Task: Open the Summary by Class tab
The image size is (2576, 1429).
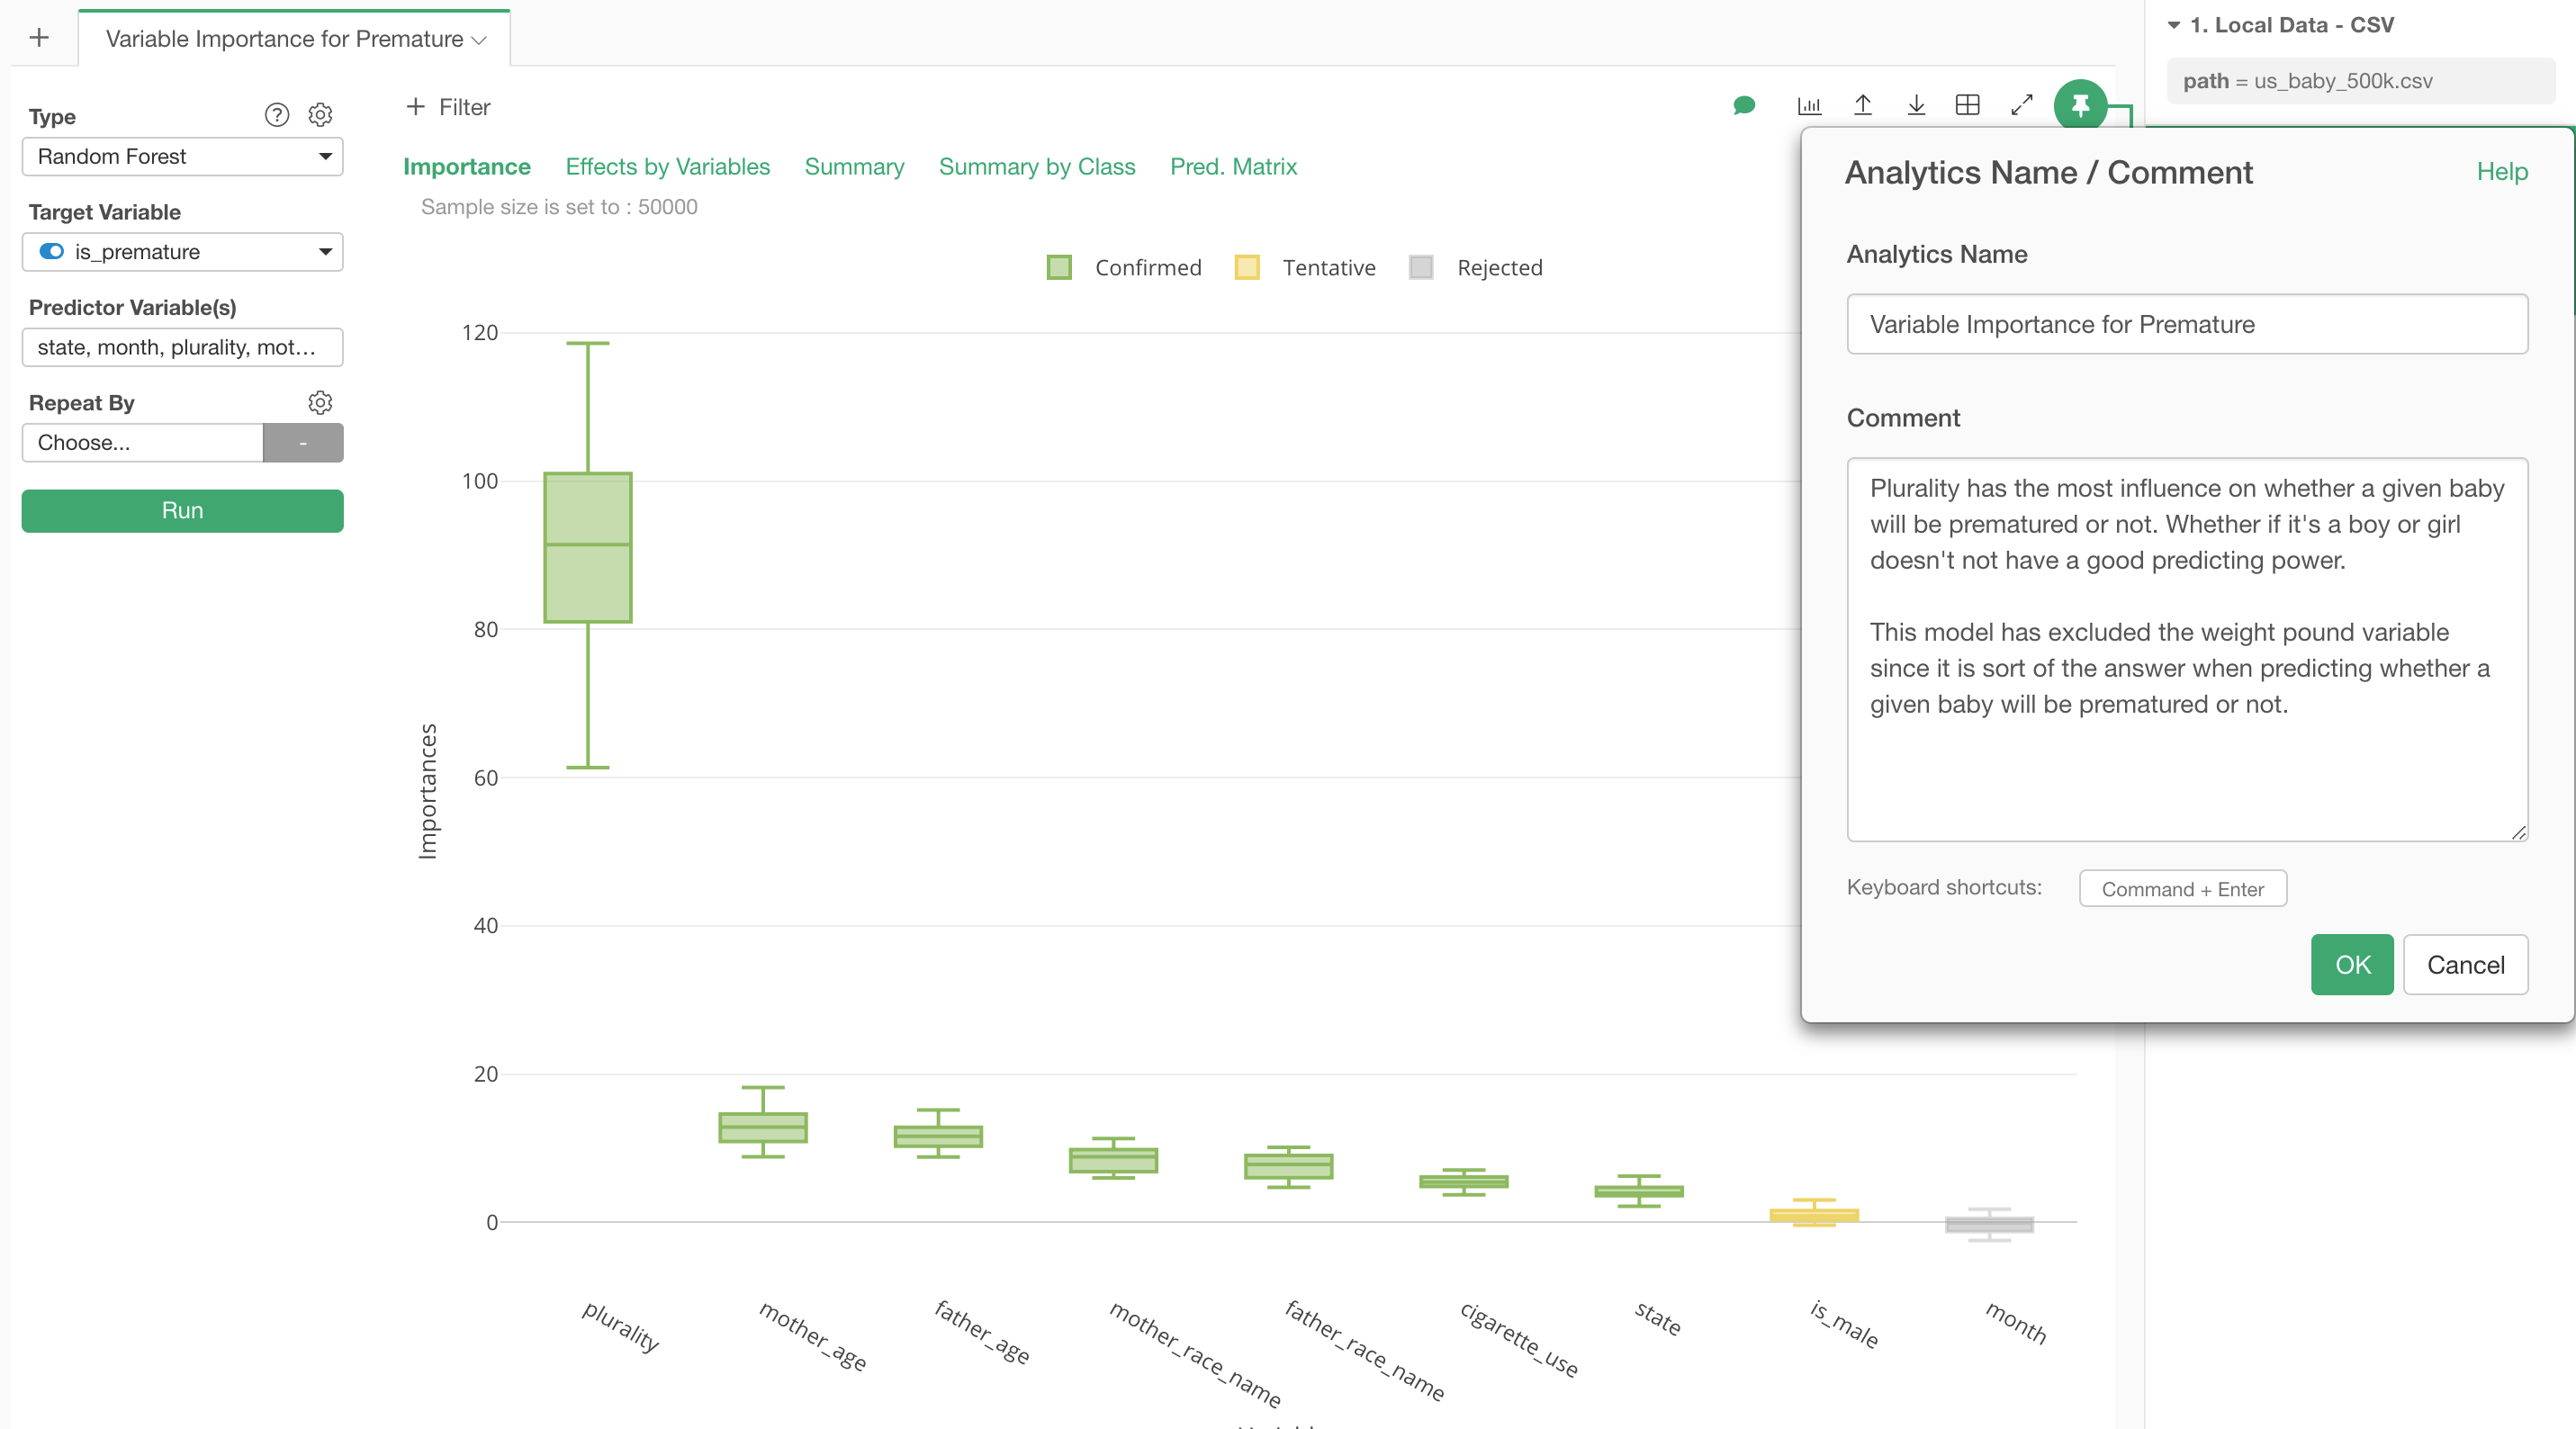Action: click(1036, 167)
